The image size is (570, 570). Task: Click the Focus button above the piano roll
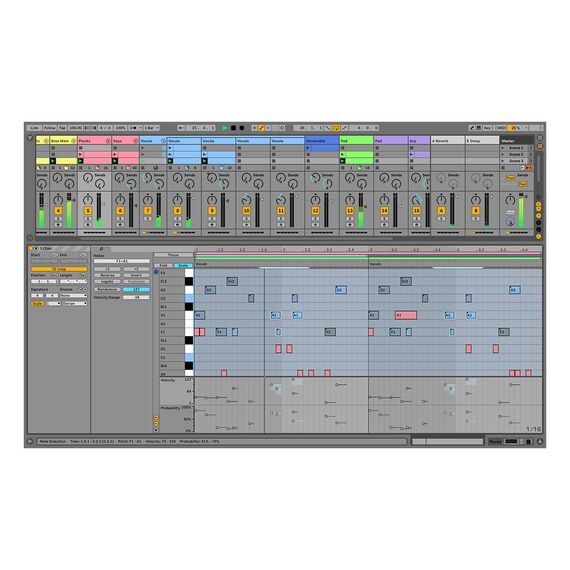point(173,255)
